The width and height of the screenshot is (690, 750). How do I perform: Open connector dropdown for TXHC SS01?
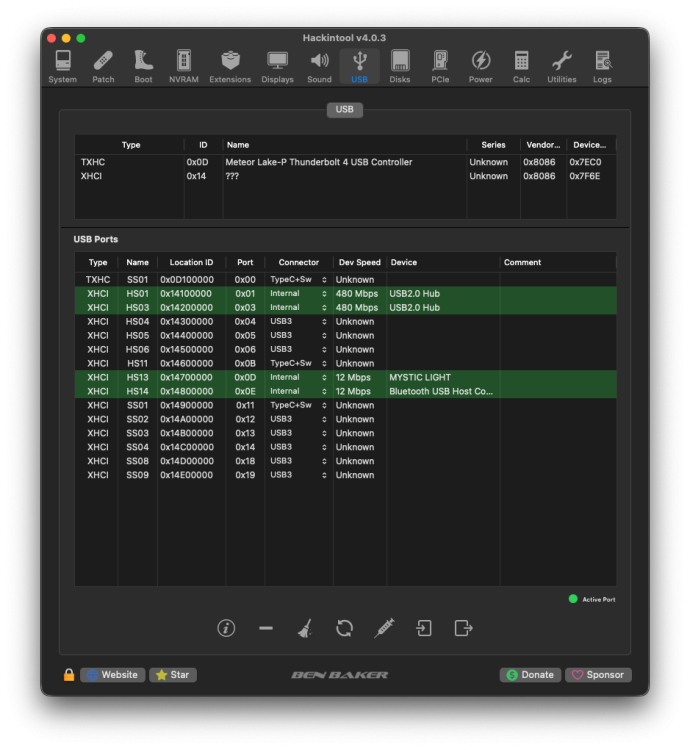pos(298,279)
